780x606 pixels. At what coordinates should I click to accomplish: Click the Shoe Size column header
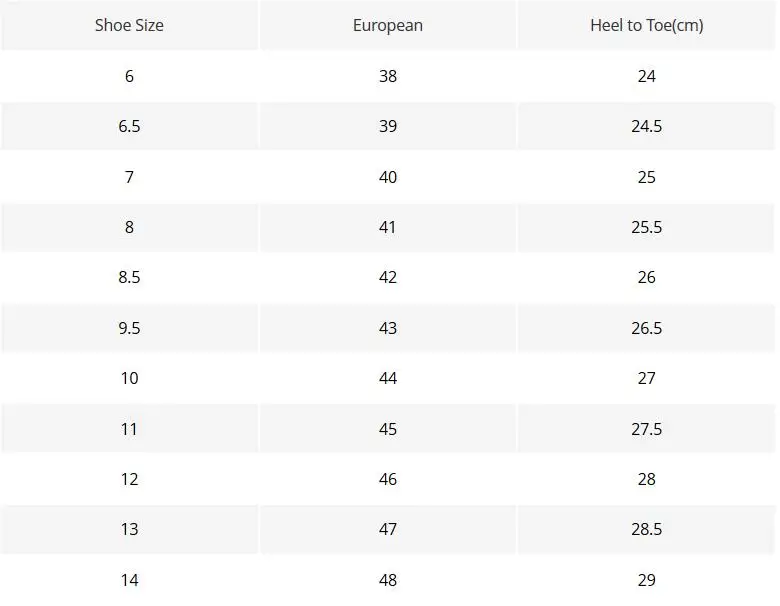(x=129, y=25)
